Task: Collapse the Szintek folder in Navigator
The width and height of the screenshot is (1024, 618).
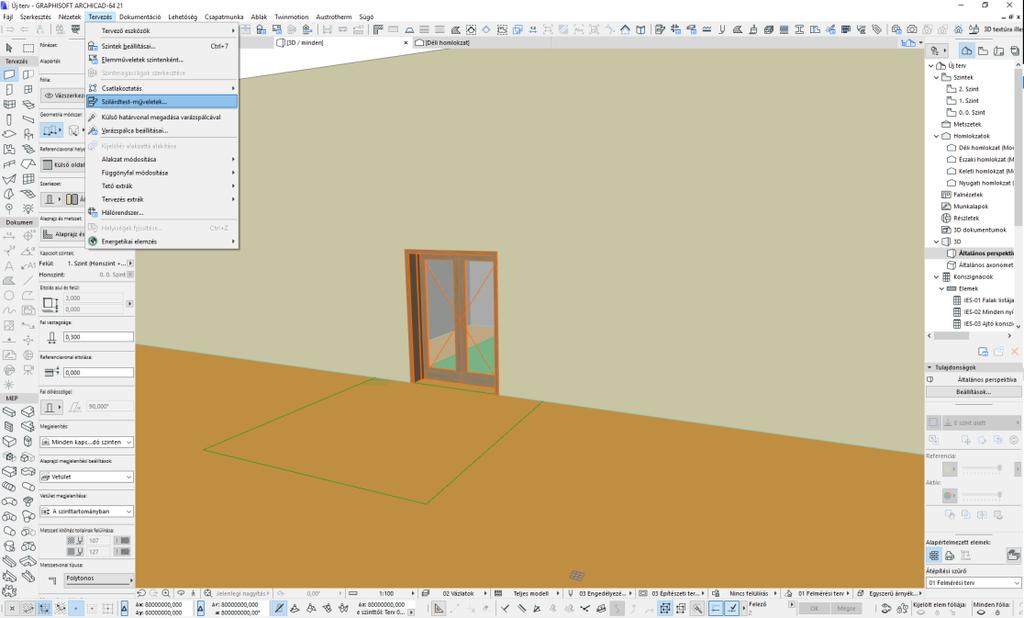Action: pyautogui.click(x=936, y=77)
